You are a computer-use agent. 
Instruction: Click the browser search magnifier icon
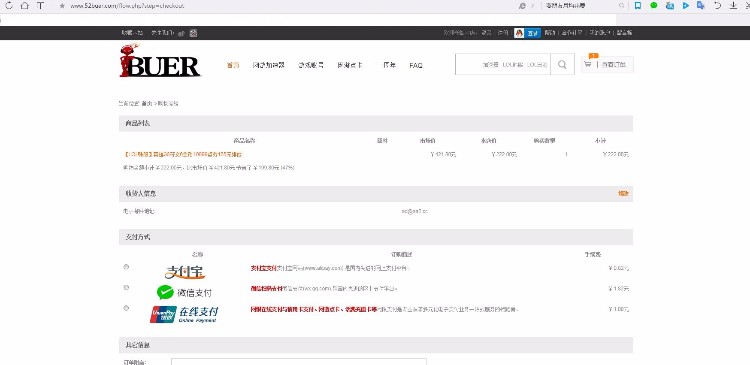pyautogui.click(x=621, y=6)
